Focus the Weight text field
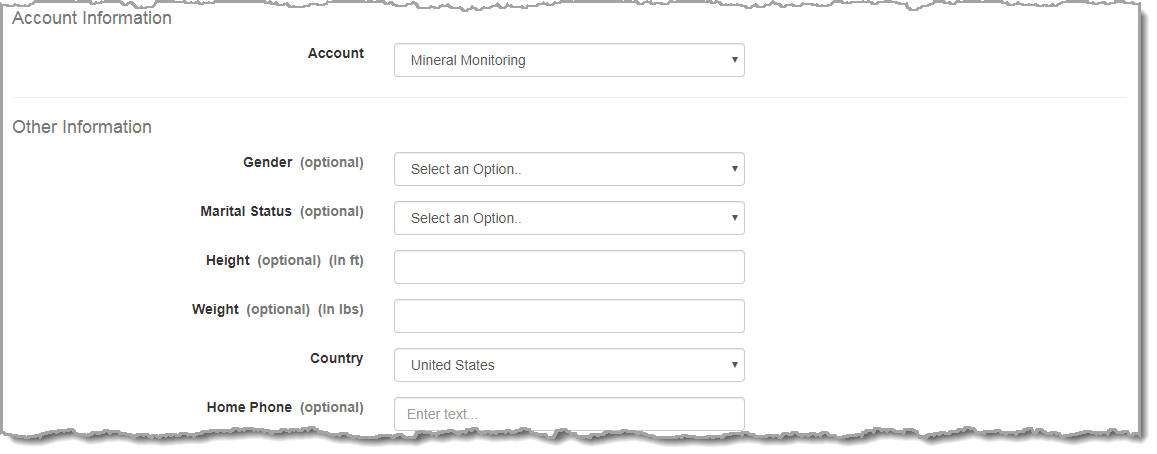 click(569, 316)
